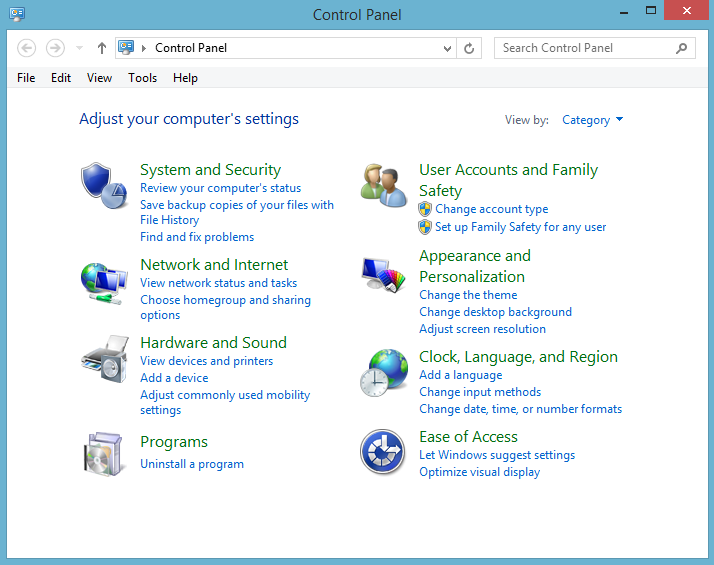Click the Search Control Panel field

(585, 48)
